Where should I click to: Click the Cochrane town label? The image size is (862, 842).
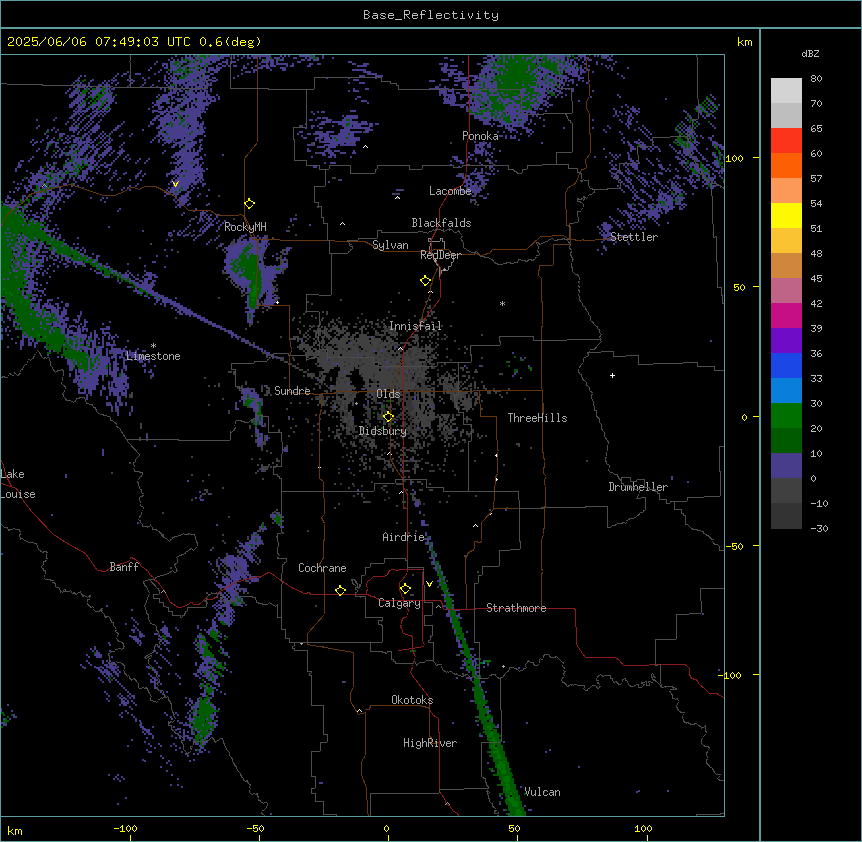[322, 568]
